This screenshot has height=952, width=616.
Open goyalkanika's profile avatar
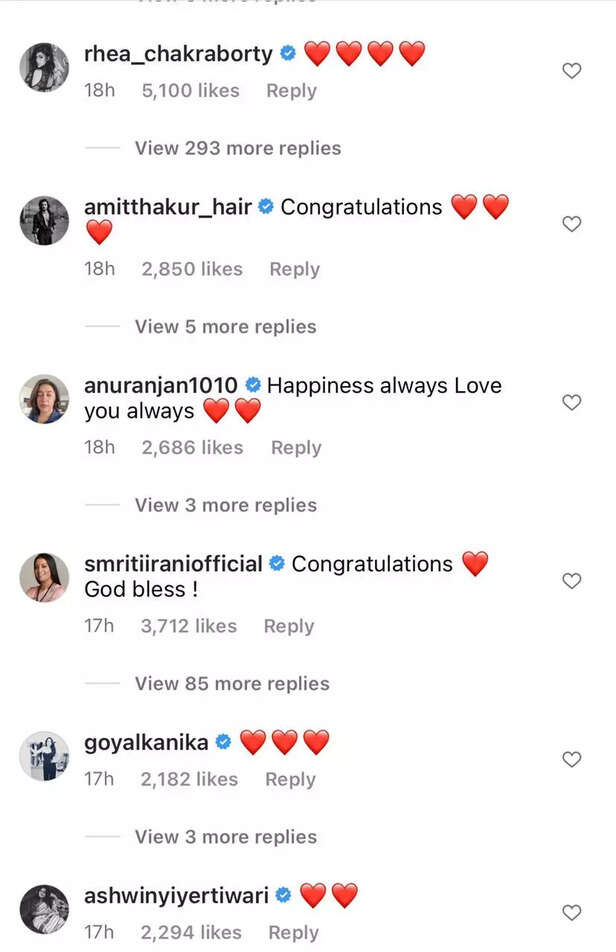[x=45, y=755]
